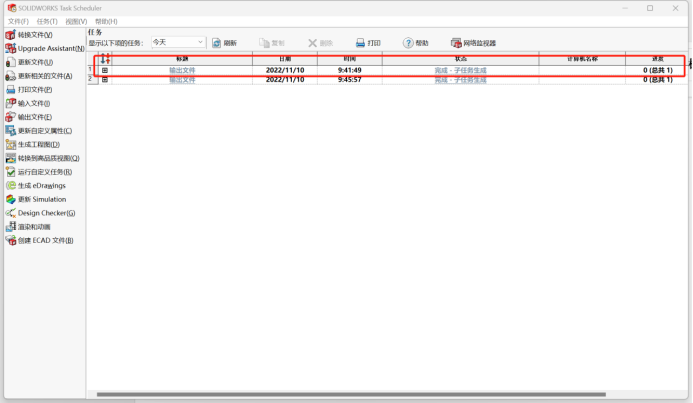693x403 pixels.
Task: Open the 视图(V) menu
Action: tap(76, 21)
